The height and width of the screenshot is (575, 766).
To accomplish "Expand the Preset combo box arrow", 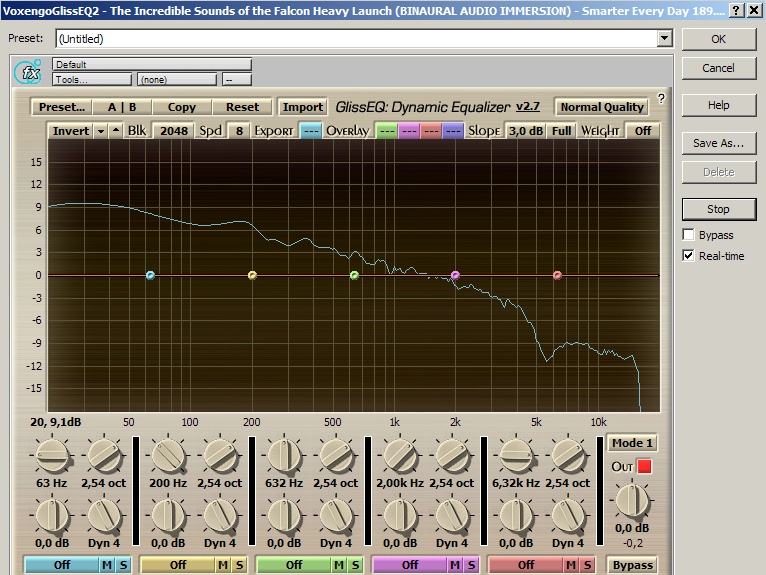I will [664, 38].
